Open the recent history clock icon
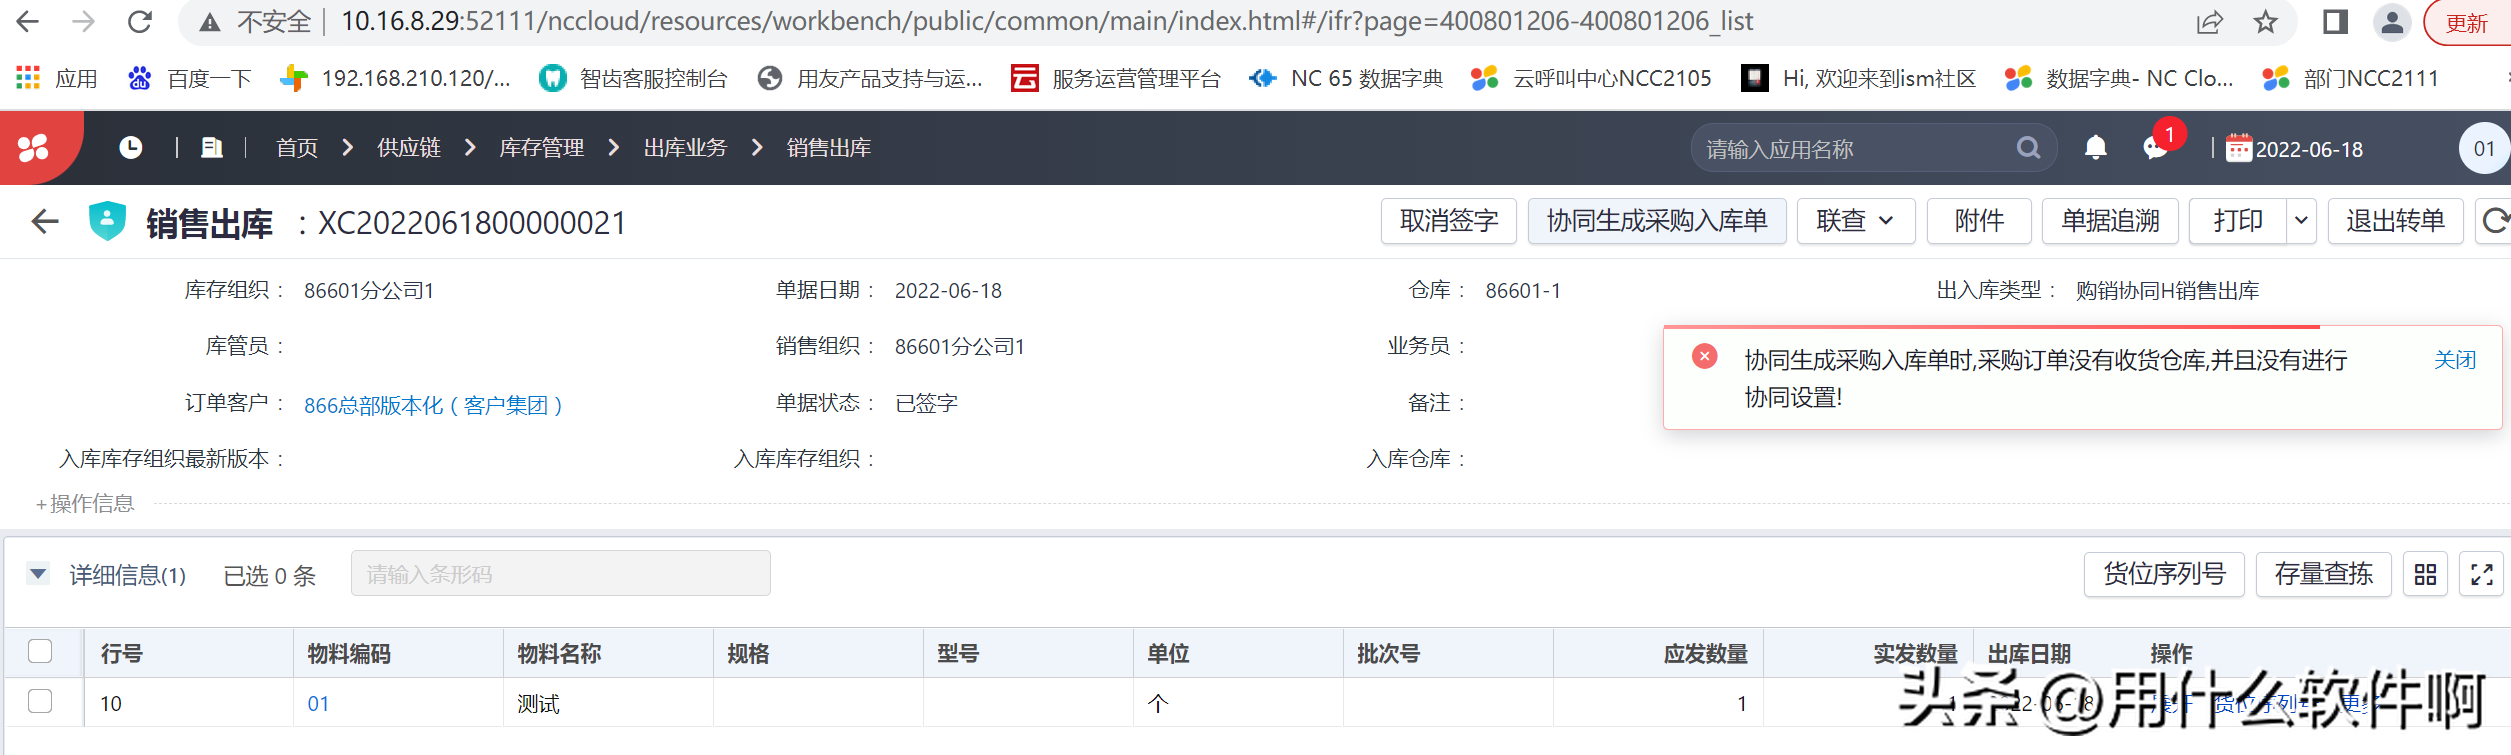The image size is (2511, 755). 130,148
